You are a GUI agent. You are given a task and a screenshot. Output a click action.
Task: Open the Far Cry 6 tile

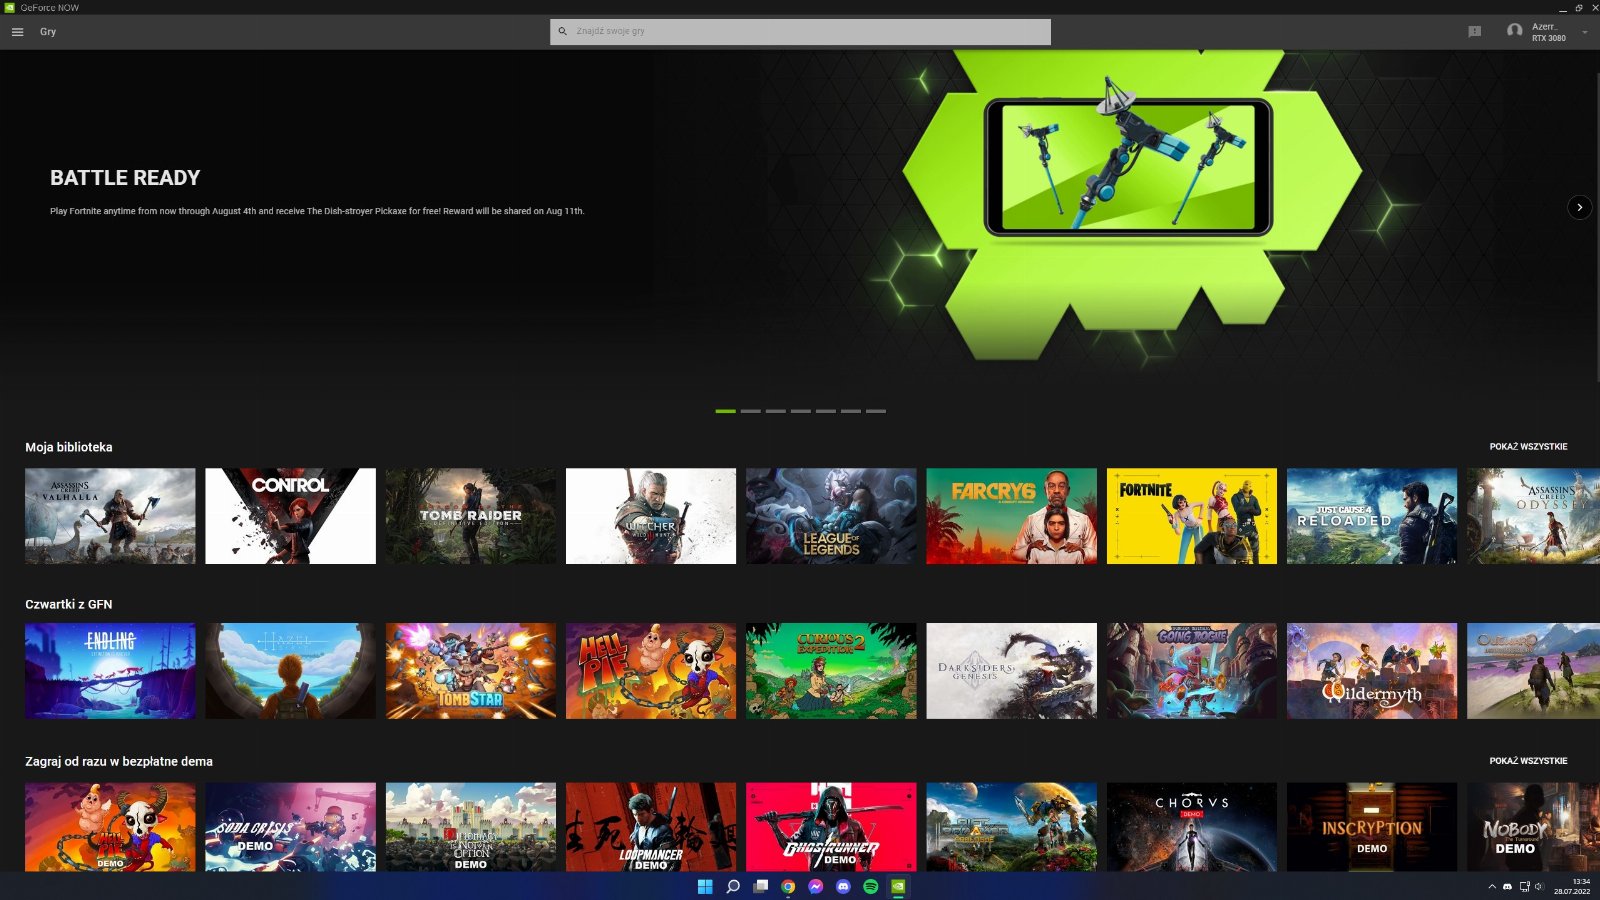(x=1011, y=516)
